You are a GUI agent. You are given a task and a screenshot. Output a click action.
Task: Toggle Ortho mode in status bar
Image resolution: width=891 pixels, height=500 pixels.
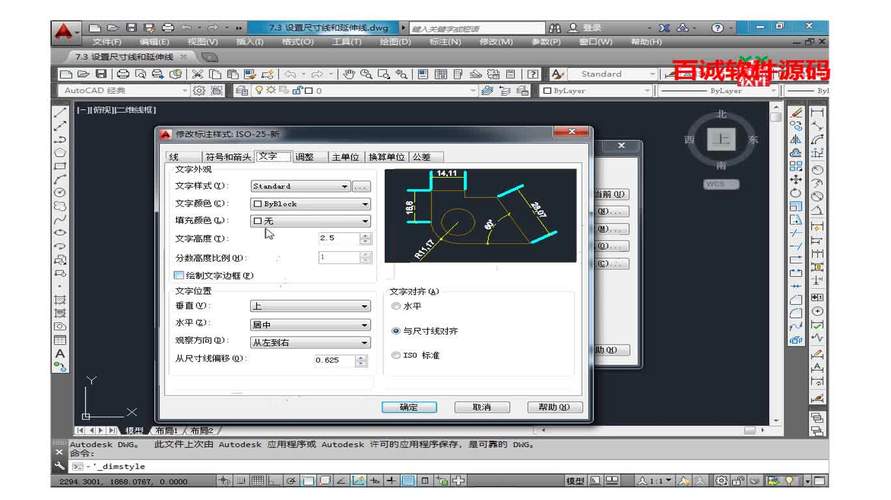(273, 481)
